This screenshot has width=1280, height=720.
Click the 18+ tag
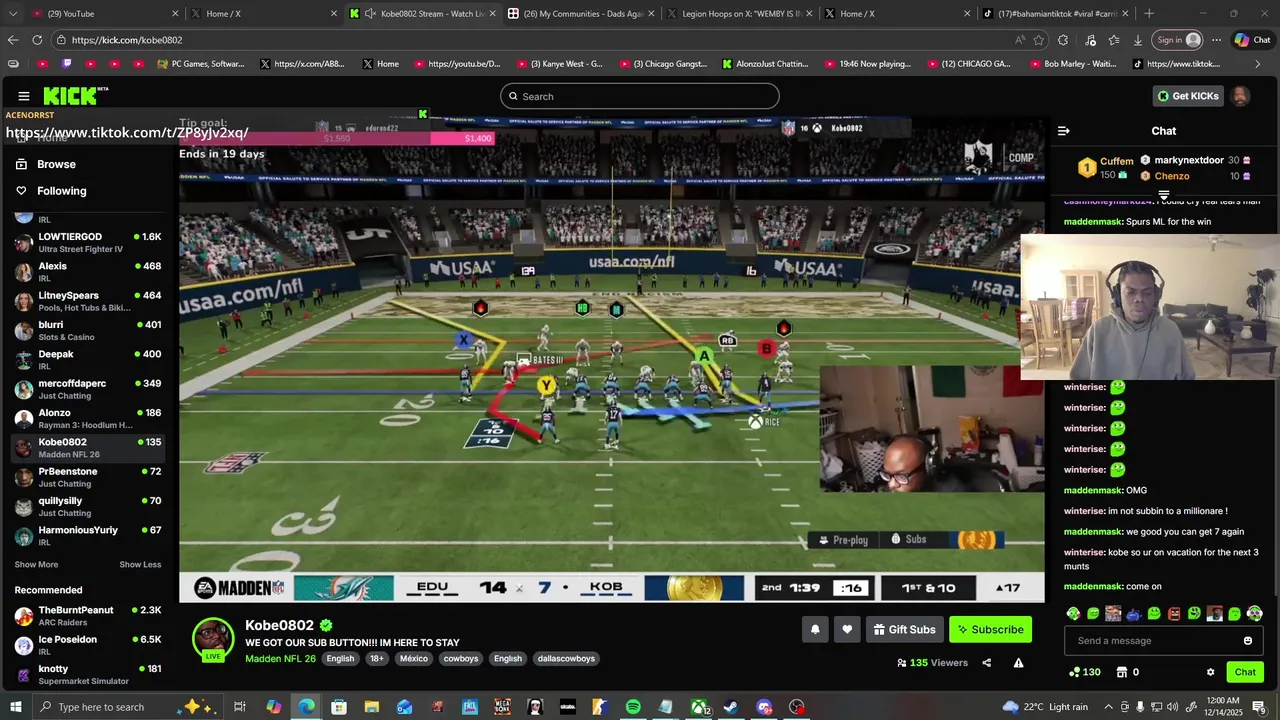click(x=376, y=659)
